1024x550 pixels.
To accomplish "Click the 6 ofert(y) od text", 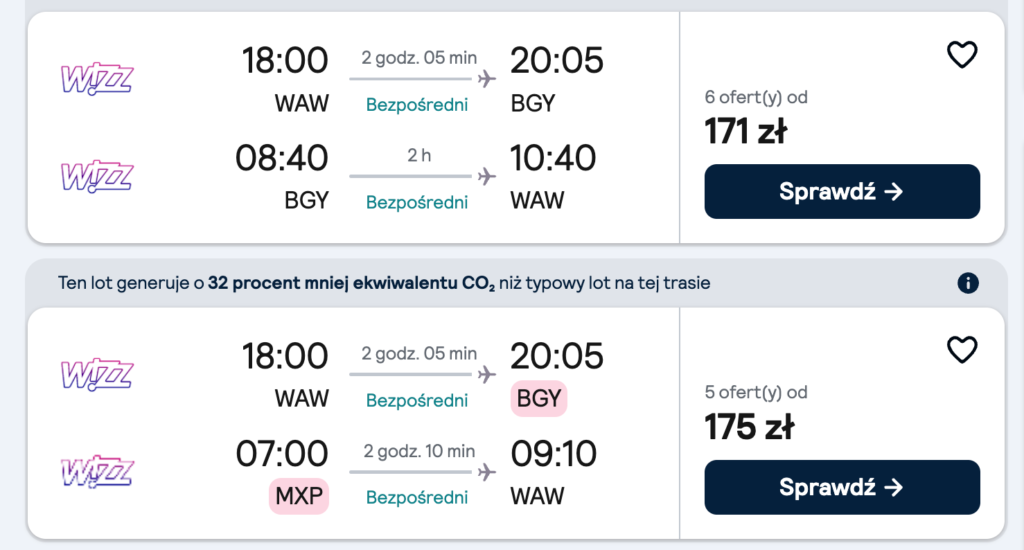I will 756,97.
